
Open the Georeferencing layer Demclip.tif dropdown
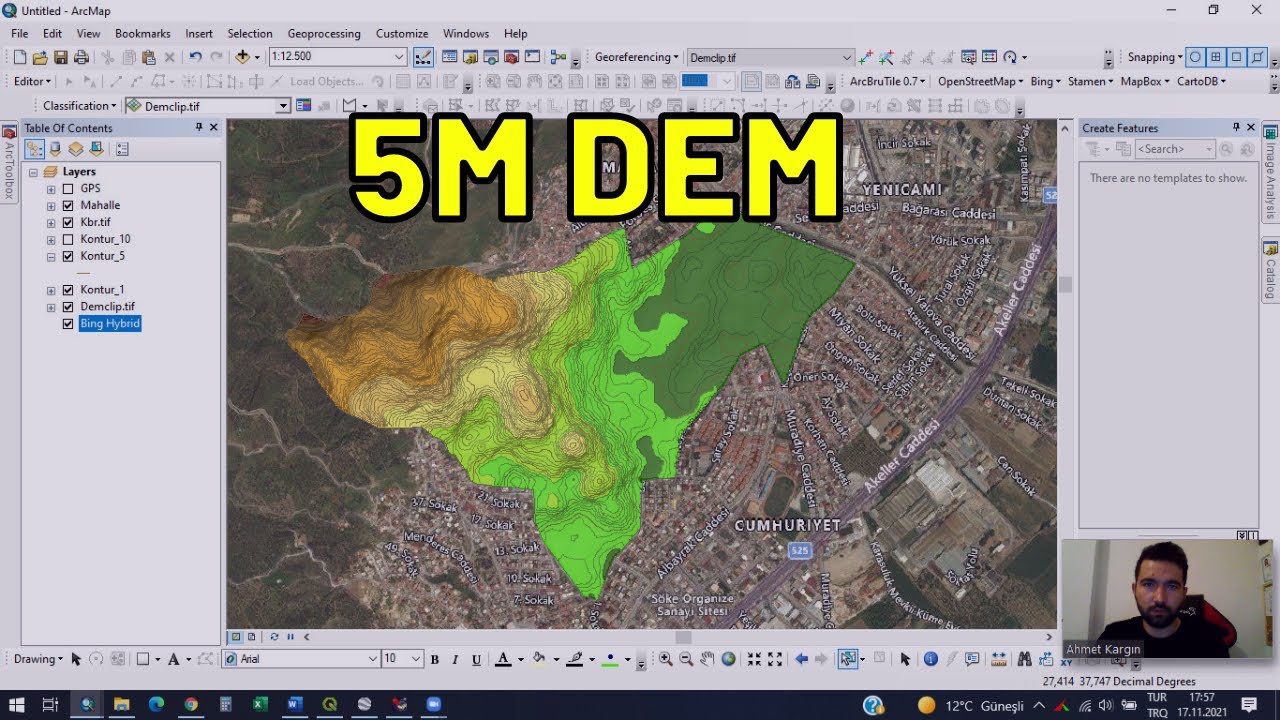[847, 57]
